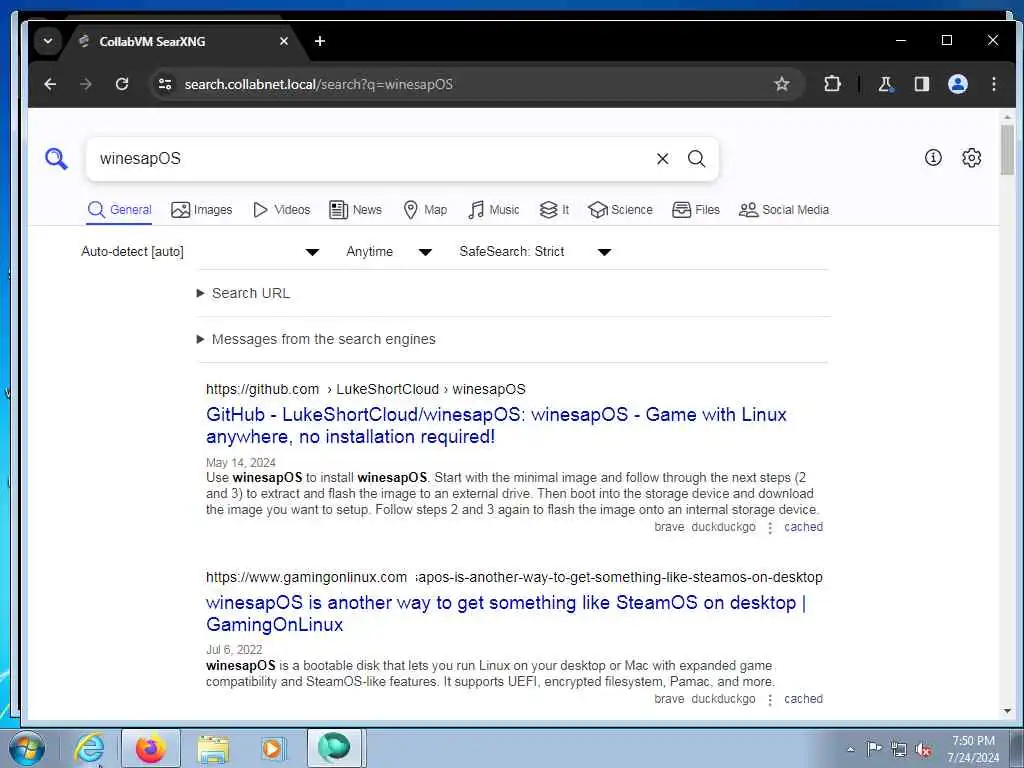Open SearXNG preferences gear

[972, 157]
